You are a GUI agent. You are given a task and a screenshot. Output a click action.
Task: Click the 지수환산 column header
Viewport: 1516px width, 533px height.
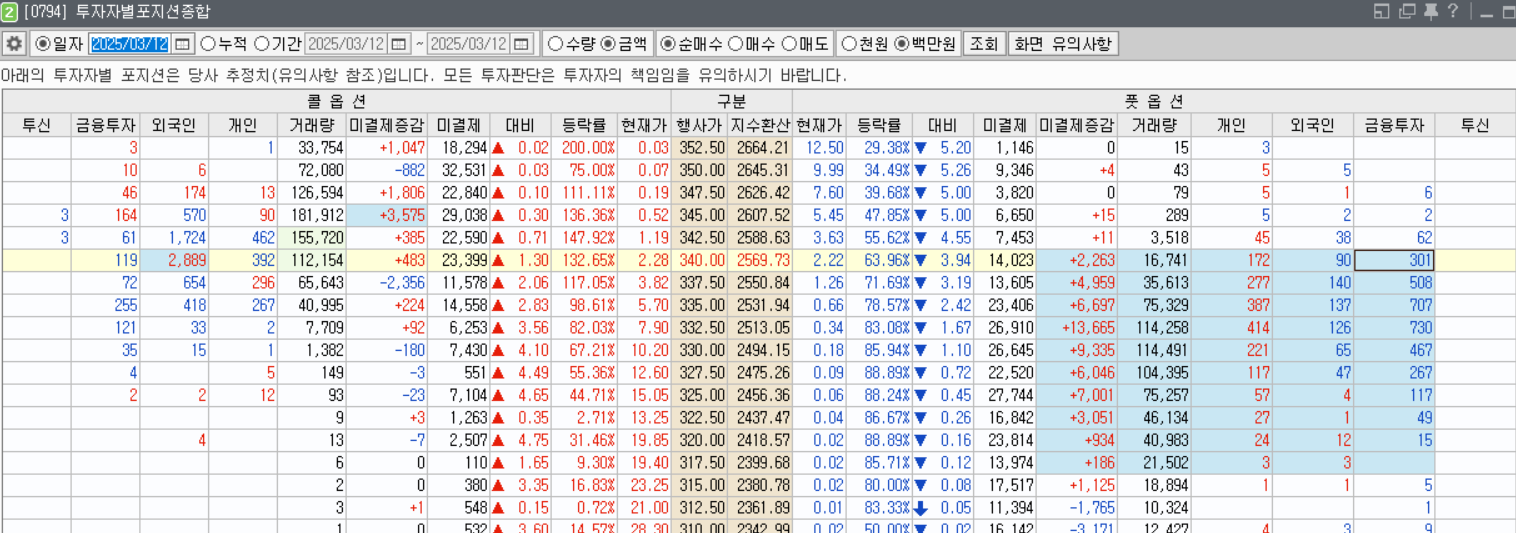pyautogui.click(x=760, y=125)
